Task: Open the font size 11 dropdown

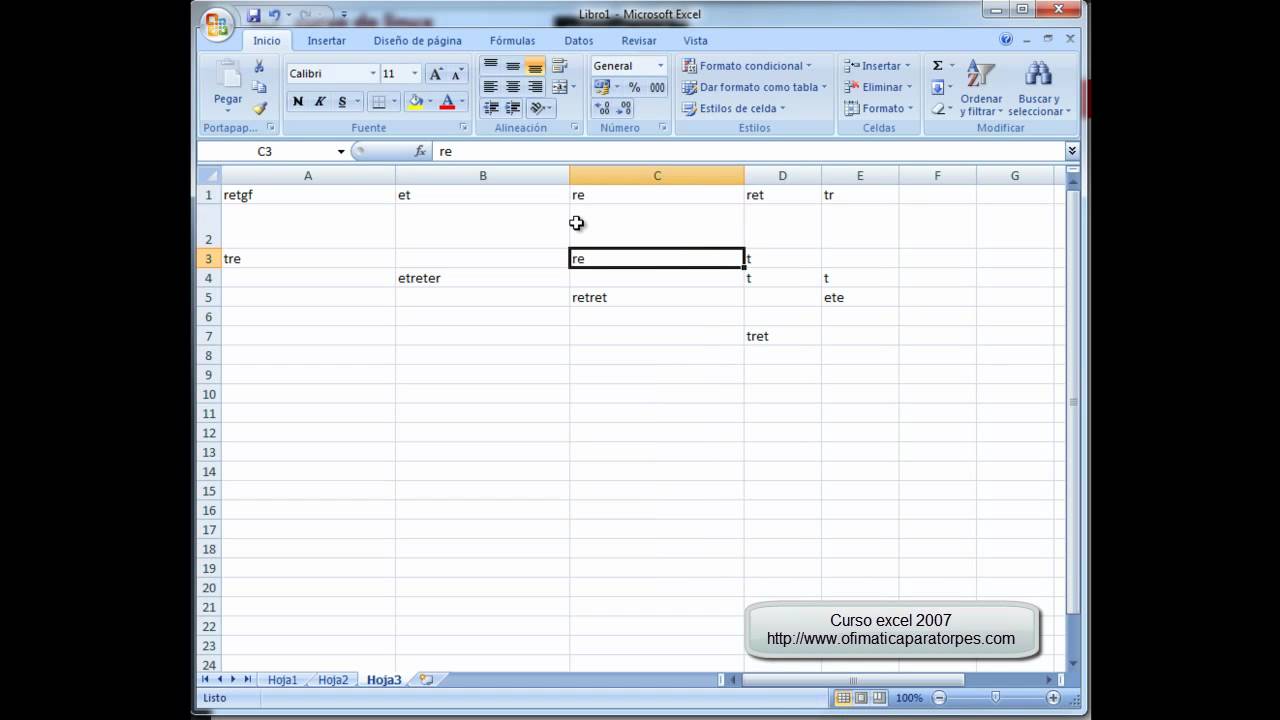Action: point(415,74)
